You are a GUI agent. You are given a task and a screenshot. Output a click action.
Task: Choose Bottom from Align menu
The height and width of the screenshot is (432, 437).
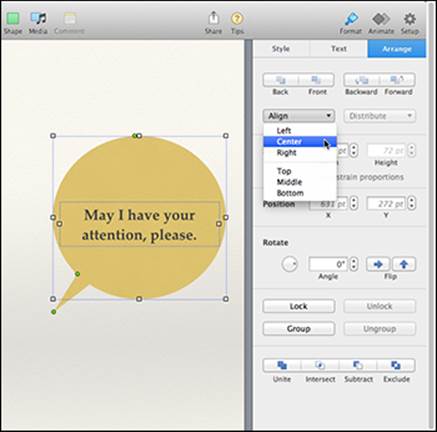(x=300, y=193)
